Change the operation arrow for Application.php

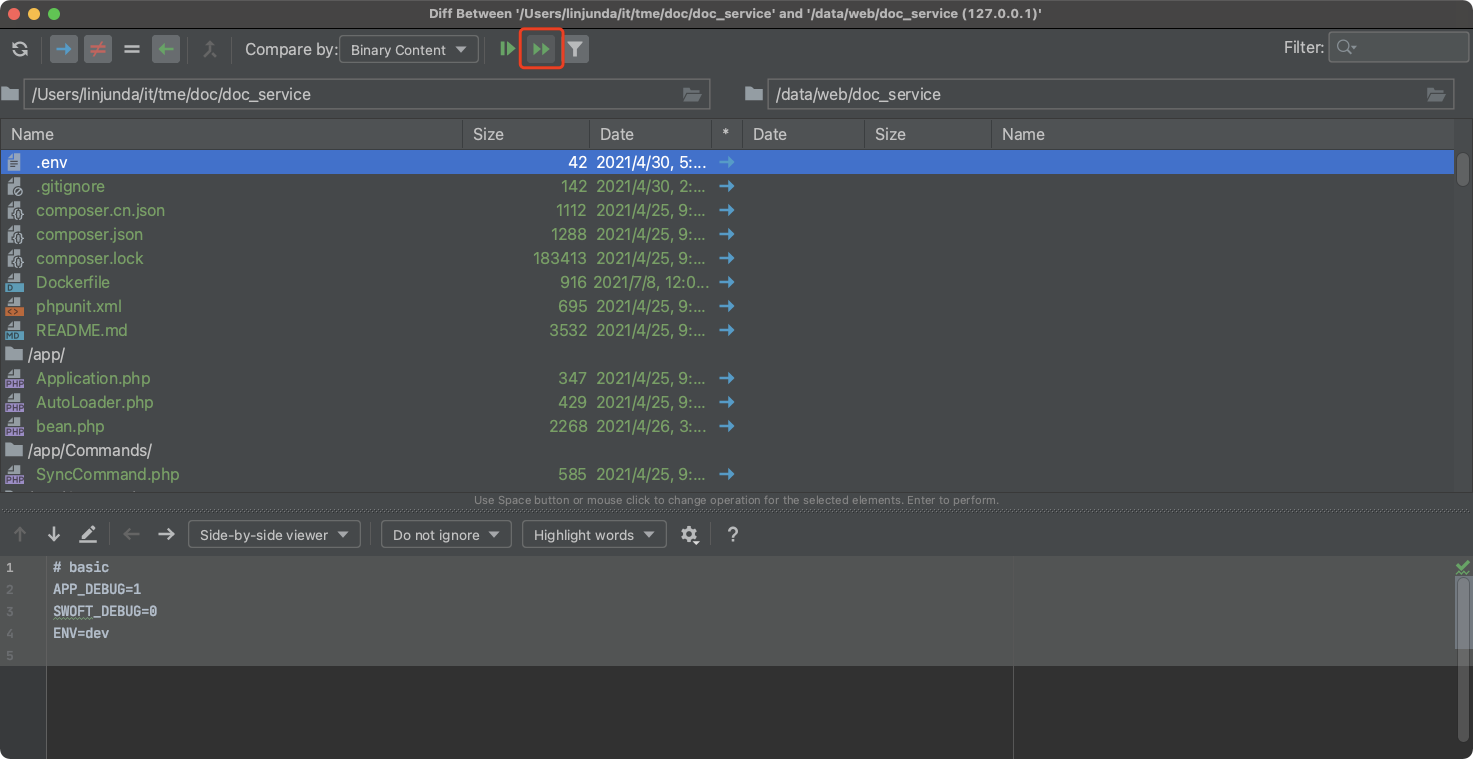727,378
